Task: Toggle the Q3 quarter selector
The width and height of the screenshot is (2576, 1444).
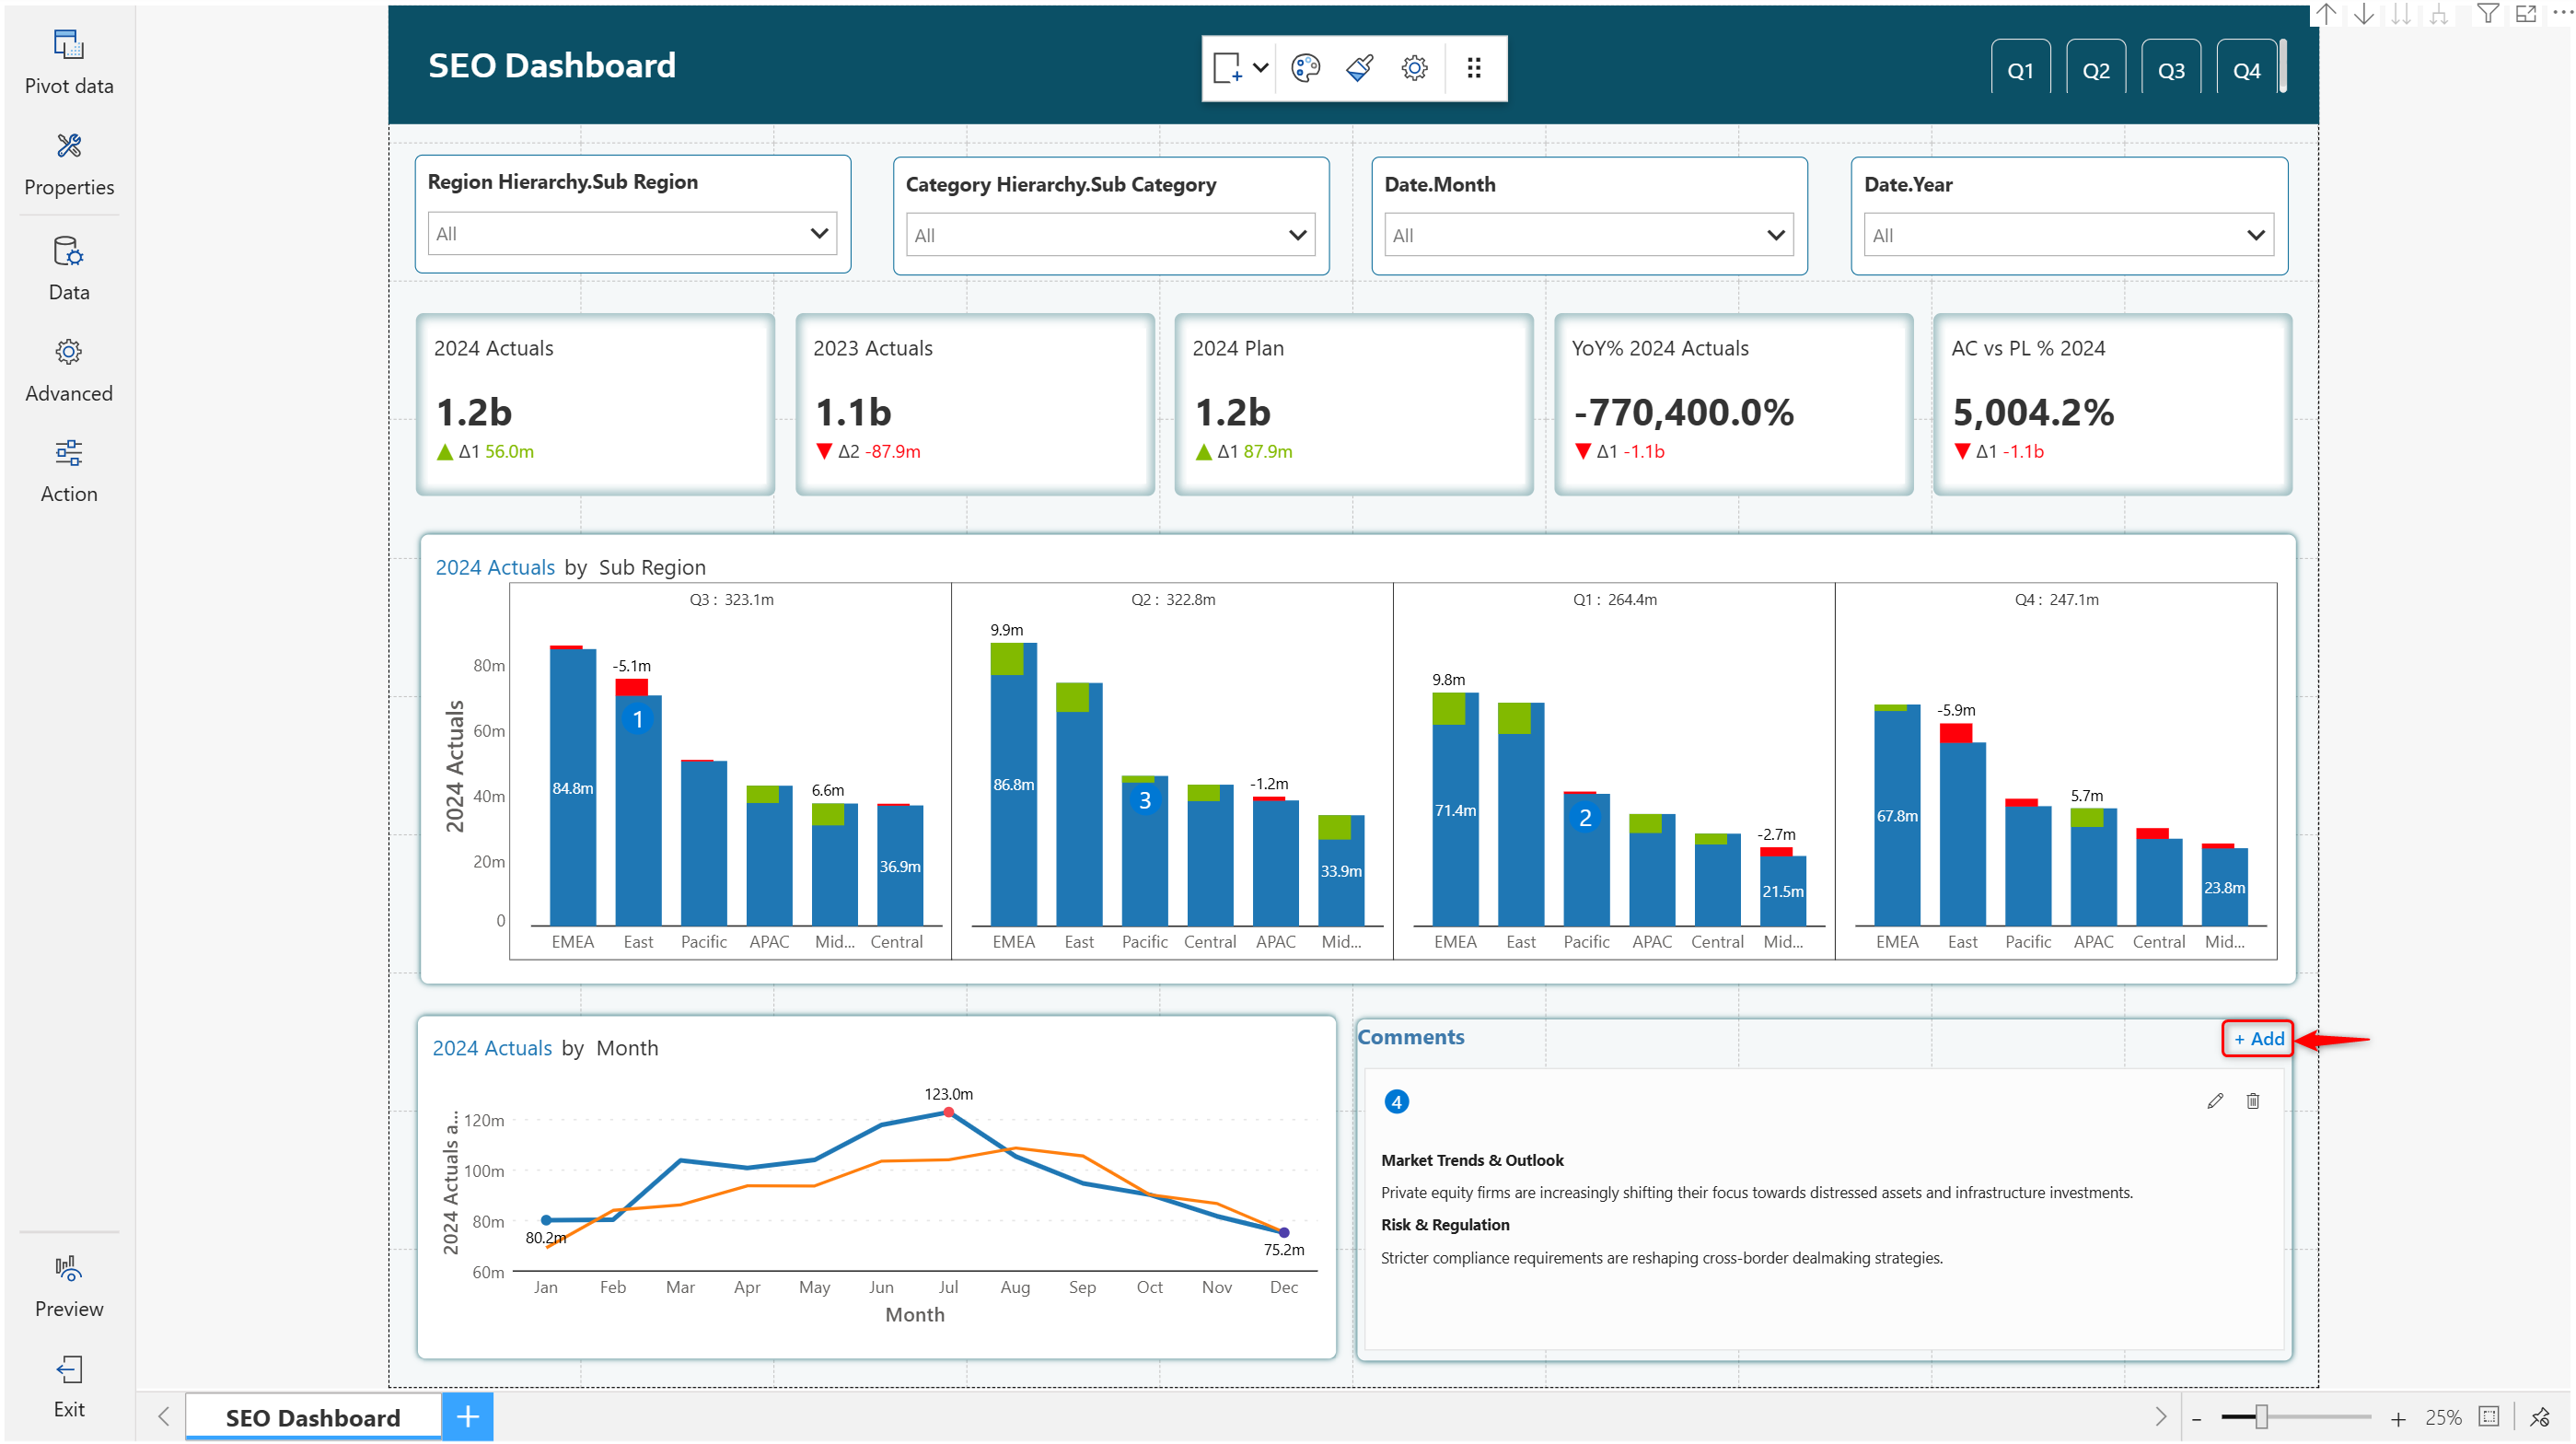Action: pyautogui.click(x=2170, y=70)
